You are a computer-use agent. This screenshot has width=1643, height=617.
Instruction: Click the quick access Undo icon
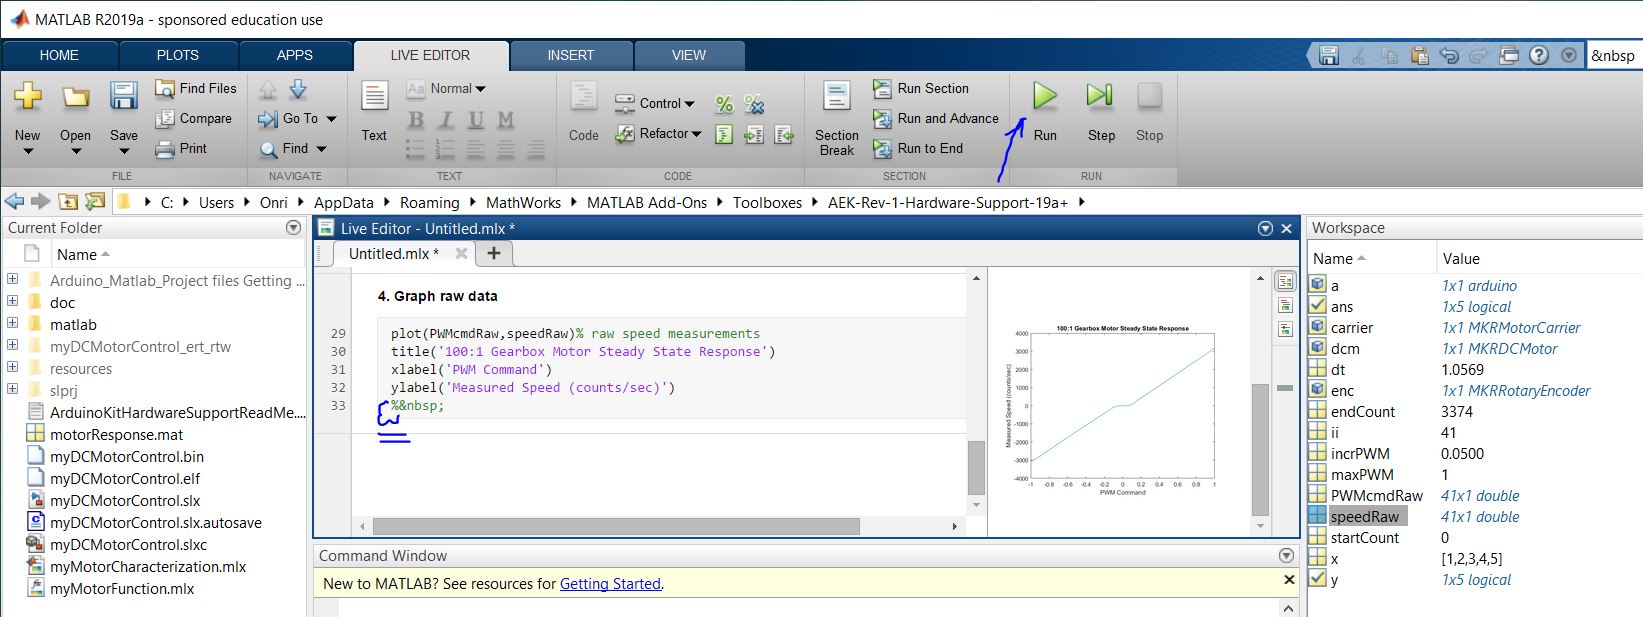pos(1449,55)
